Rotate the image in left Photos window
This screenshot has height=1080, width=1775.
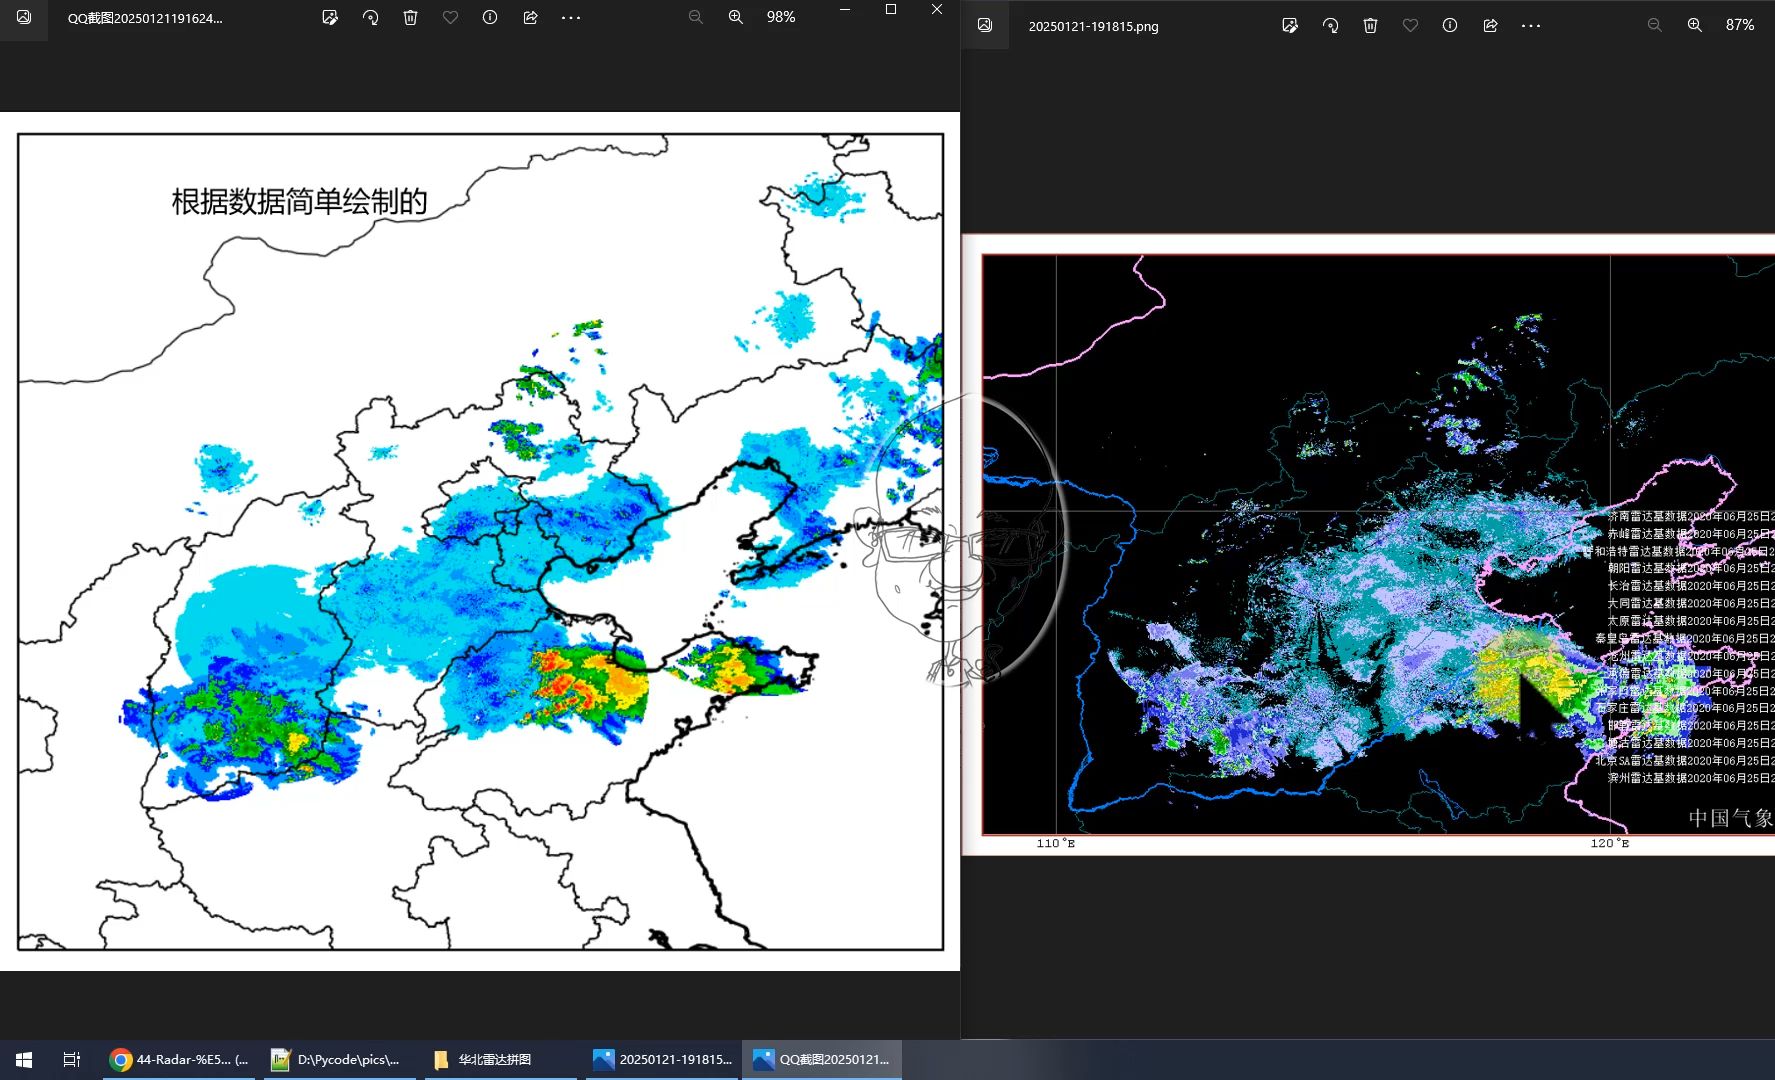pyautogui.click(x=370, y=17)
